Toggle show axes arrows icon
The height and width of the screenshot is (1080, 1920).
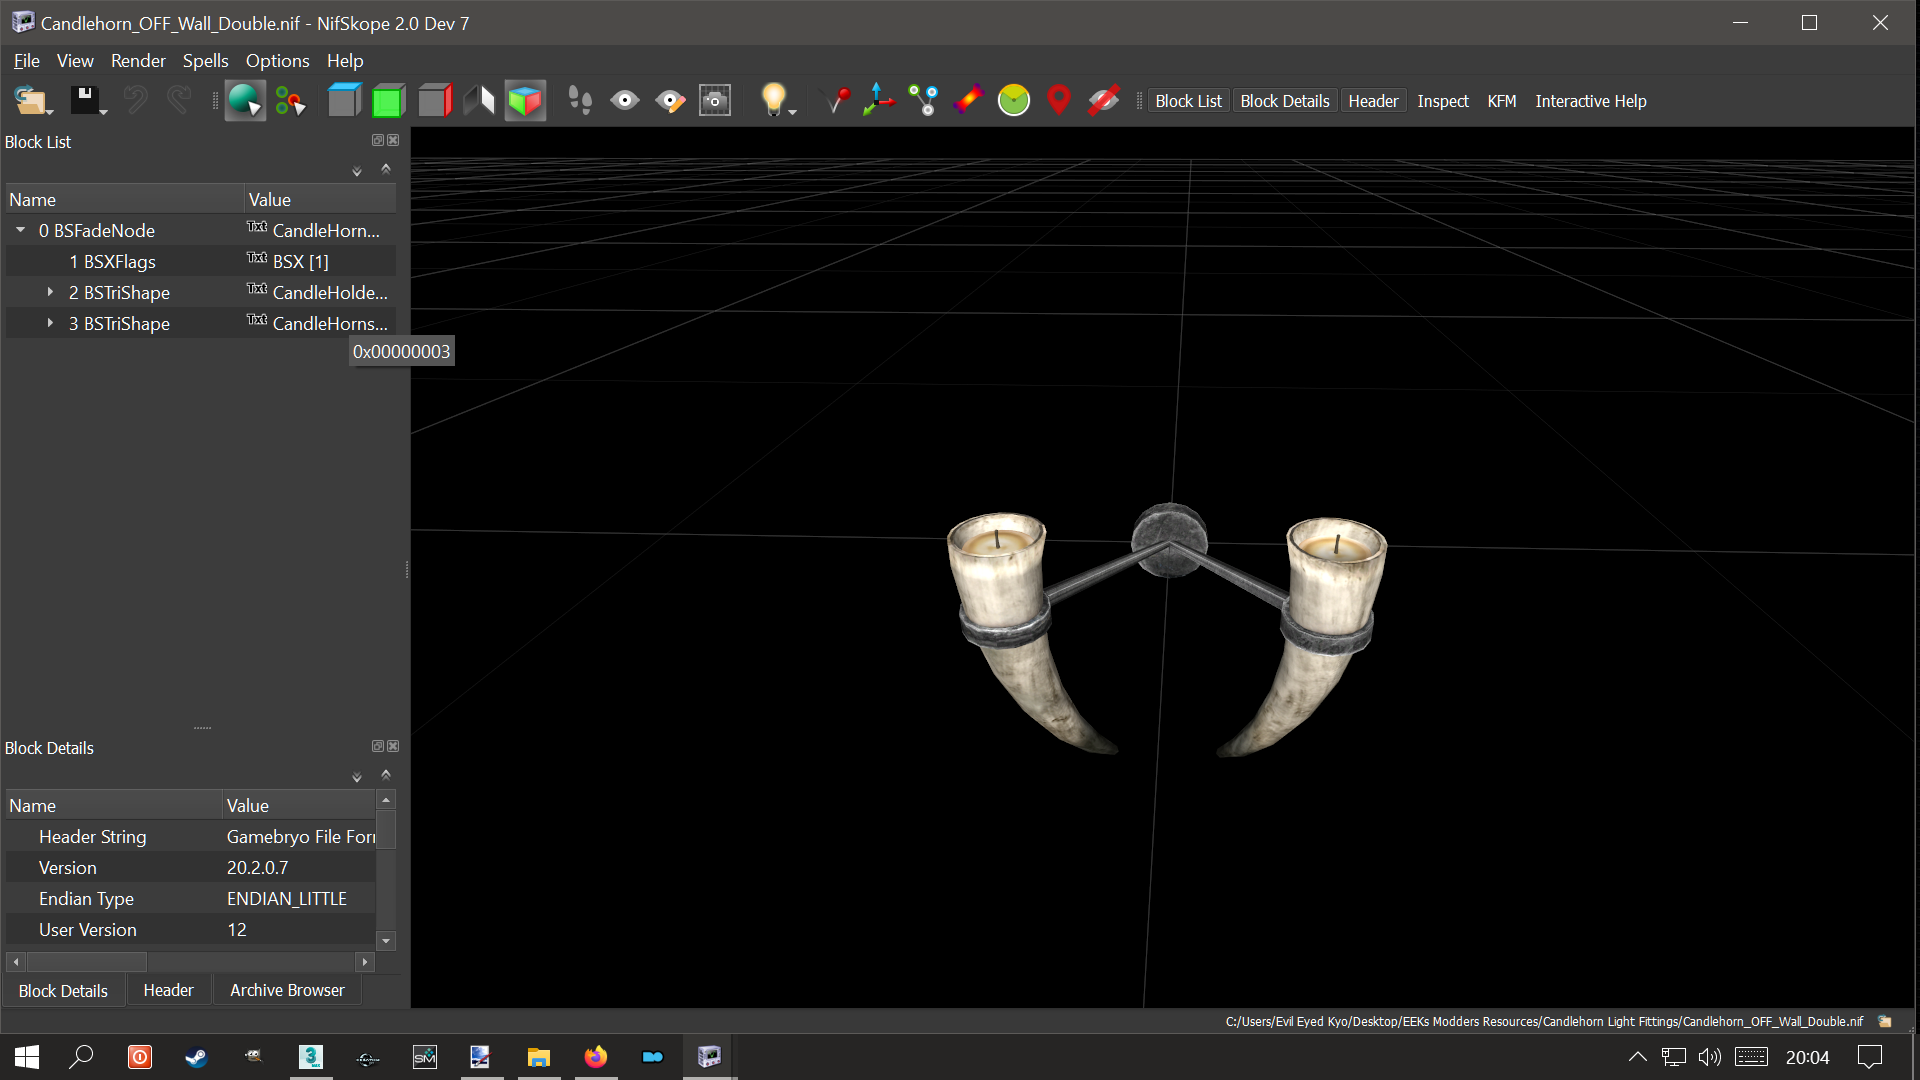click(878, 100)
